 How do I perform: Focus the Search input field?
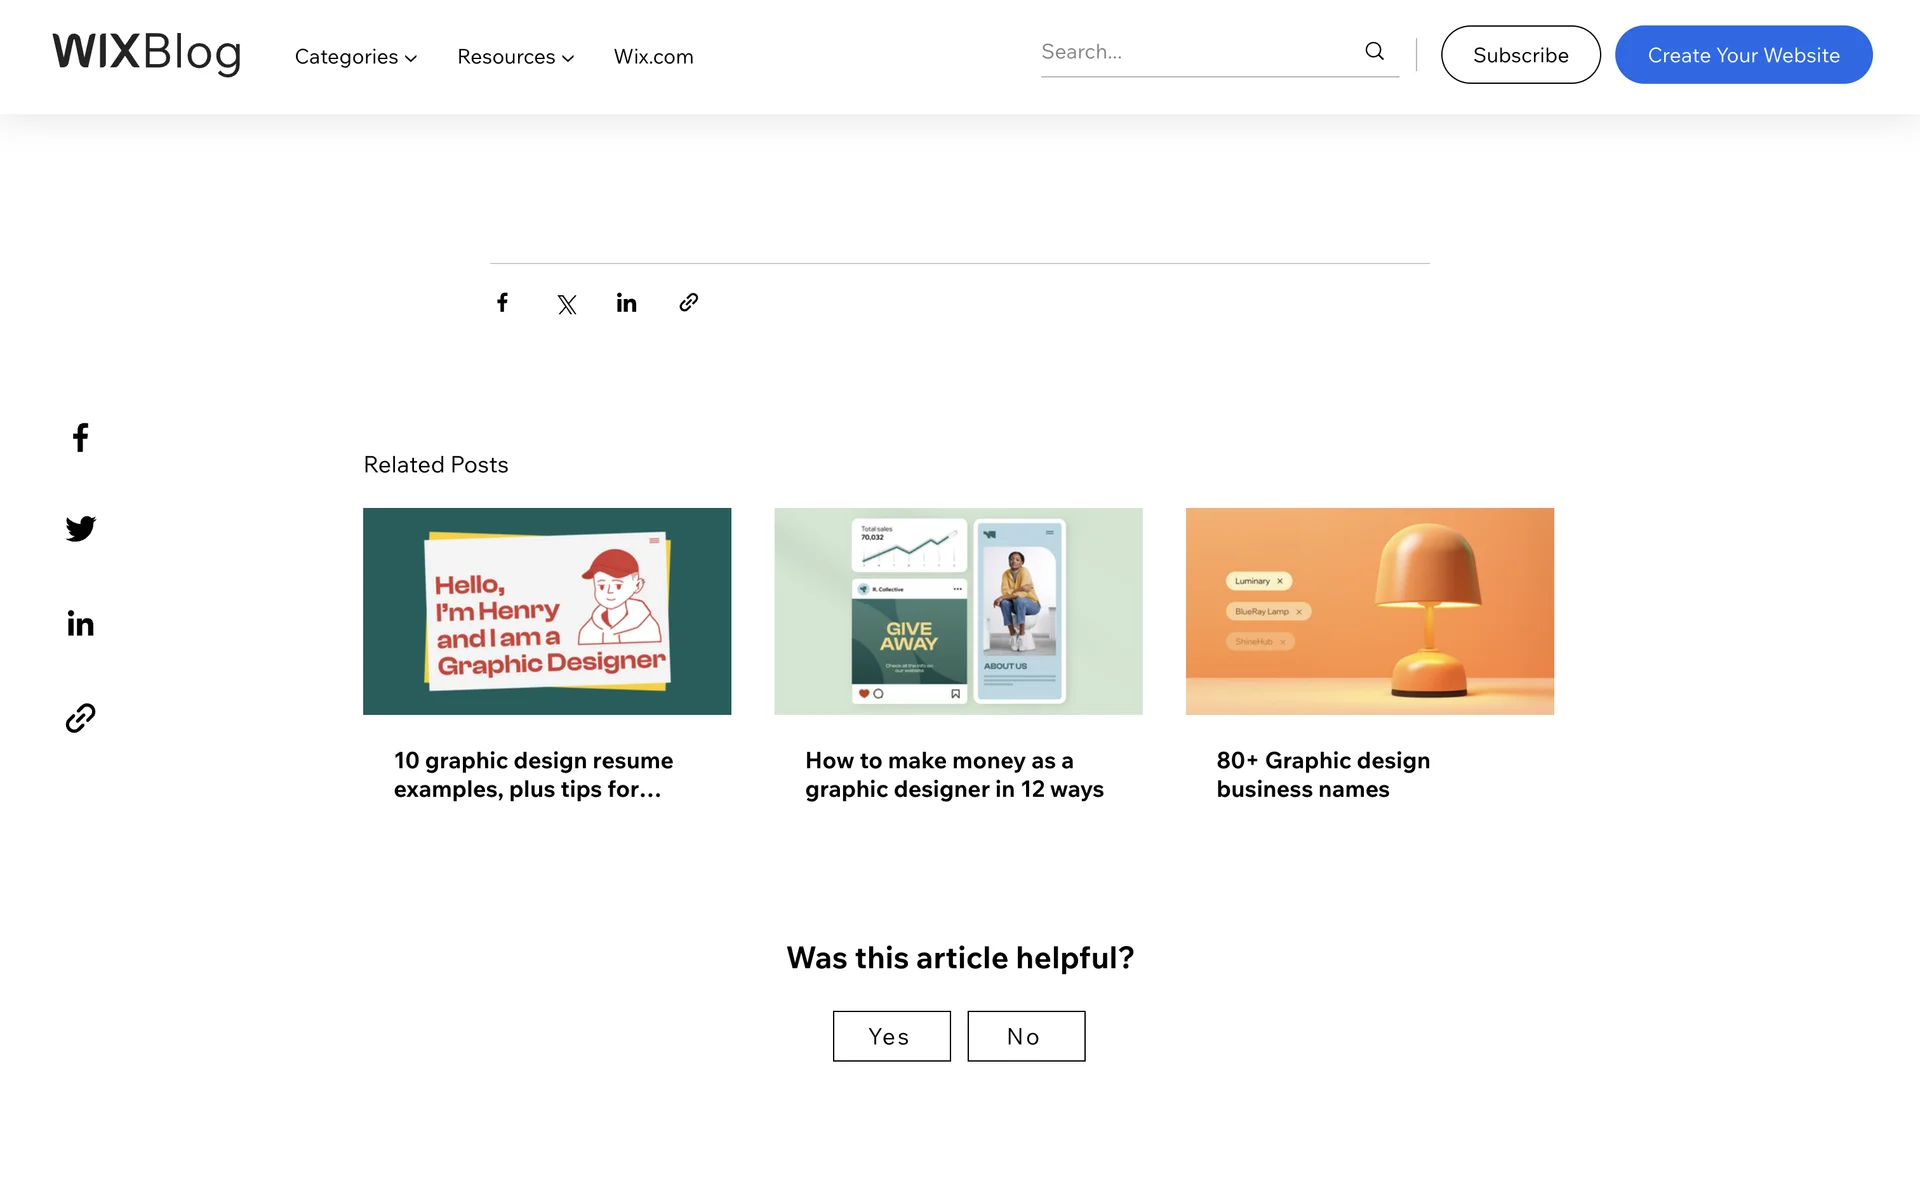(x=1195, y=52)
